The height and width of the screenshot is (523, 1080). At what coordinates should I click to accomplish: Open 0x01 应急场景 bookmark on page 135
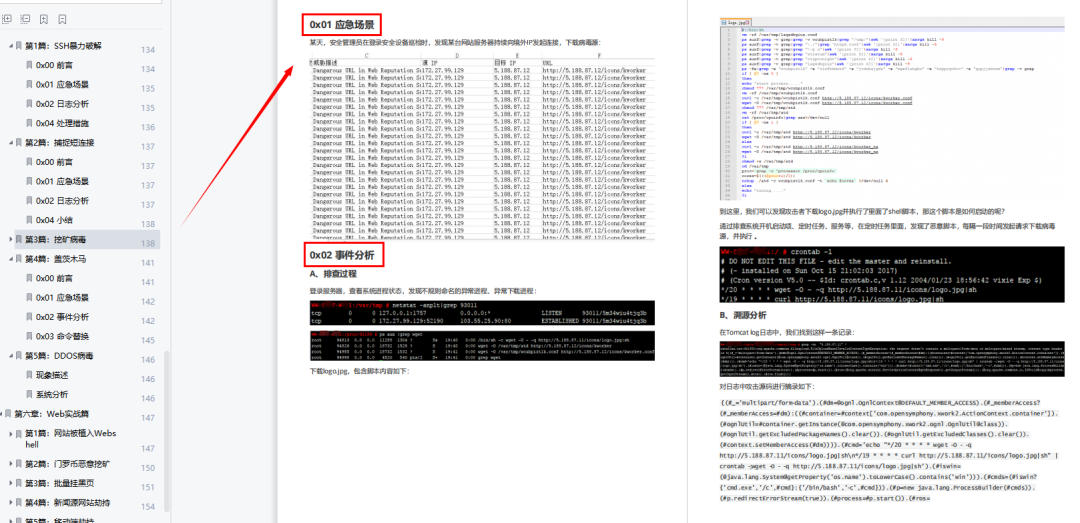62,84
